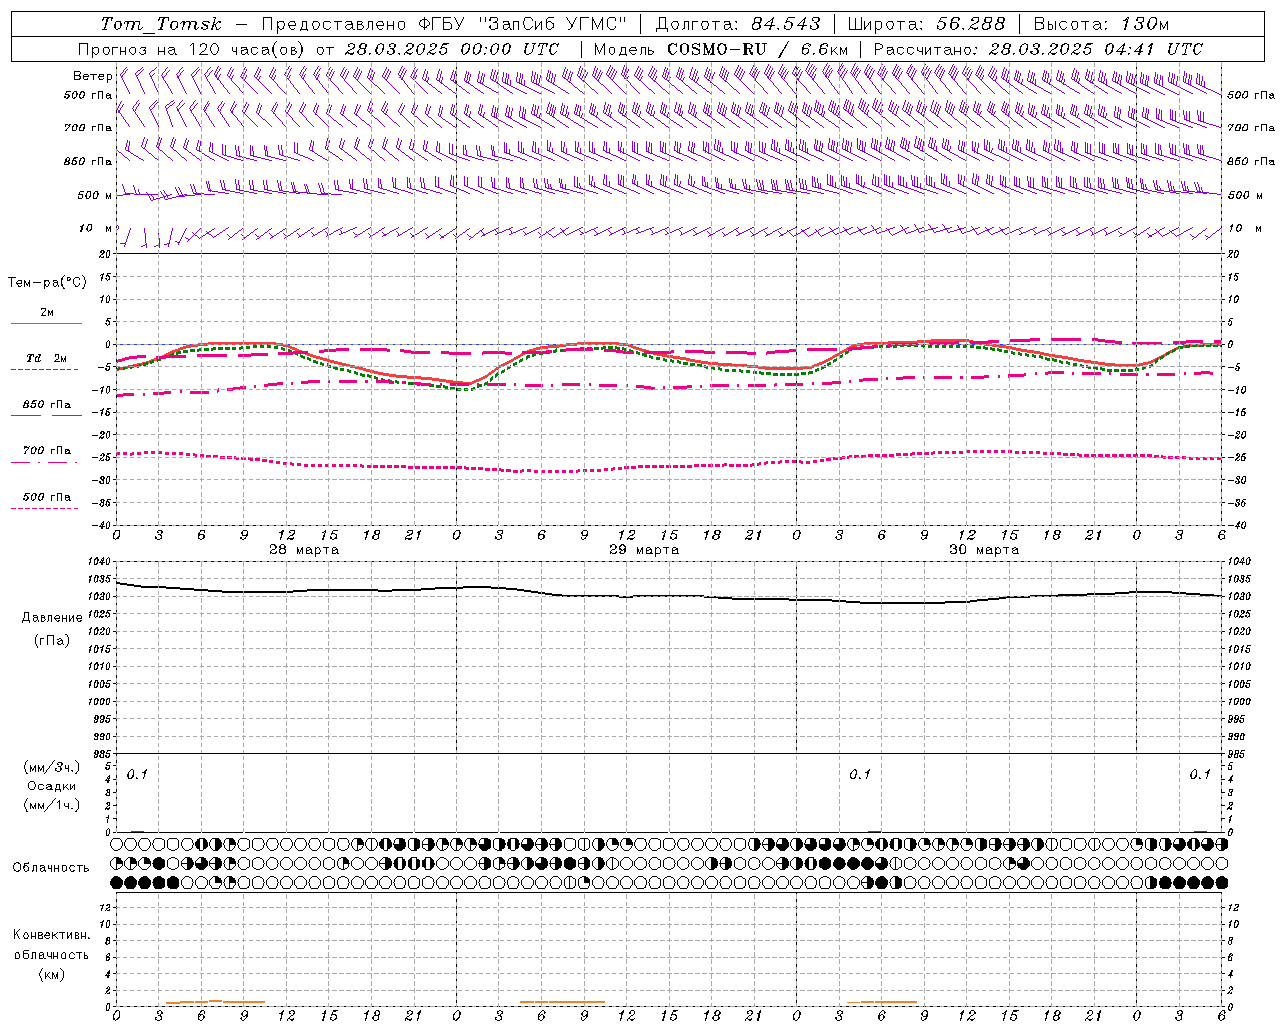Click the Рассчитано: 28.03.2025 04:41 UTC timestamp
The image size is (1280, 1024).
tap(1039, 49)
